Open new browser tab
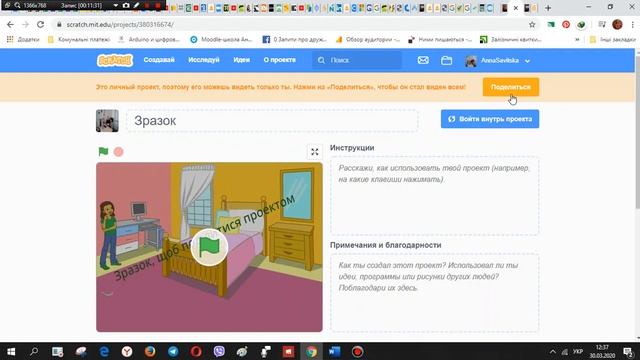Image resolution: width=640 pixels, height=360 pixels. (x=548, y=8)
